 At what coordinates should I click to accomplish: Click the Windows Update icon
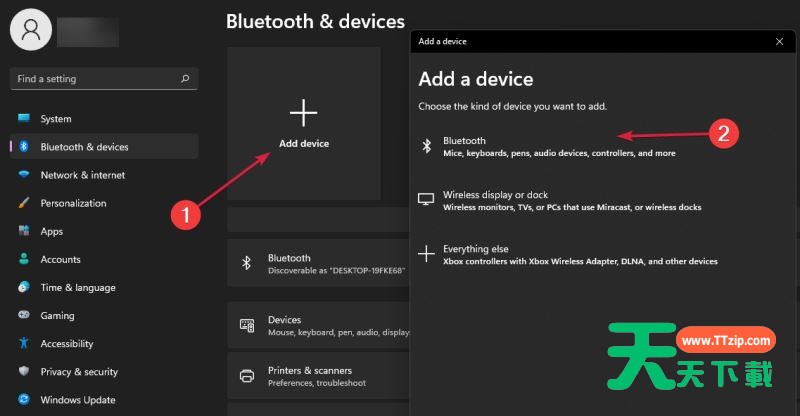pos(23,399)
